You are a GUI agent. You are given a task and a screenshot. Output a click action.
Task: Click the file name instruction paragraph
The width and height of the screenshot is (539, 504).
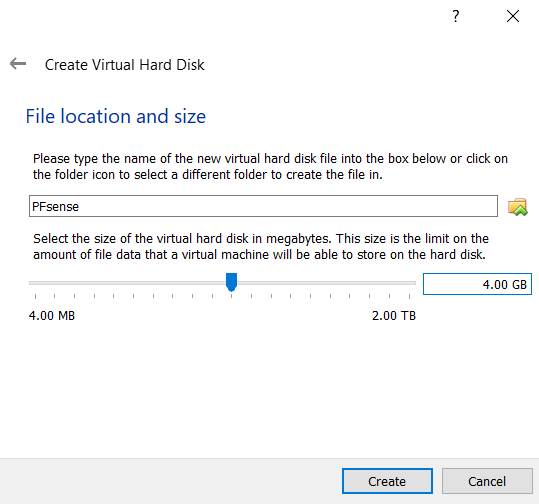(270, 167)
